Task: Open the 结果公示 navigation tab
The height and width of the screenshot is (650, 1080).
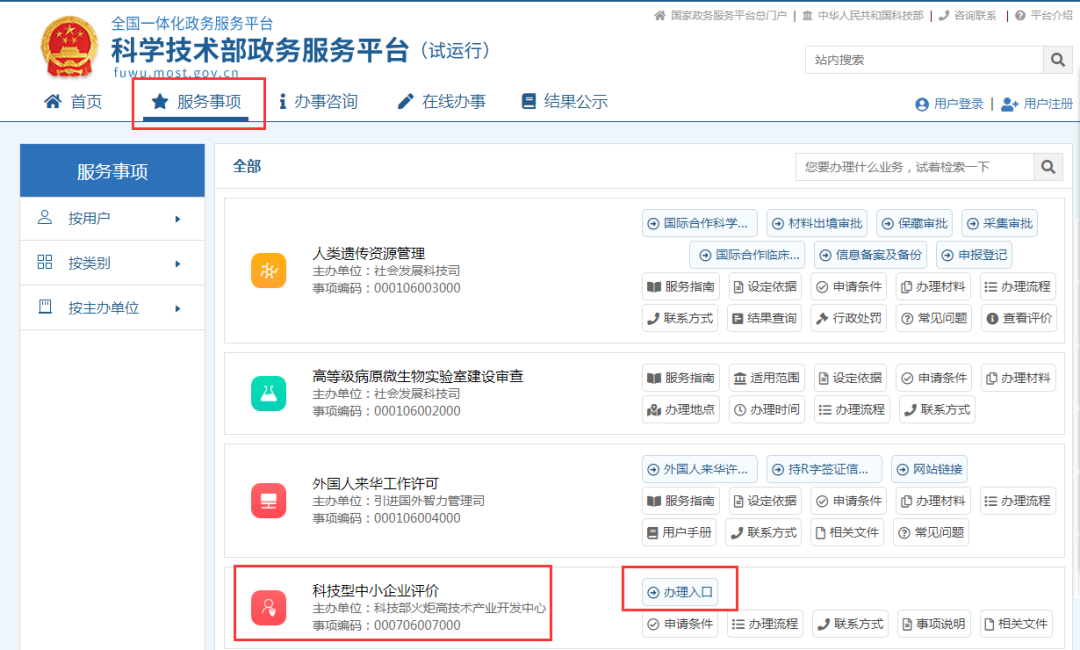Action: click(565, 102)
